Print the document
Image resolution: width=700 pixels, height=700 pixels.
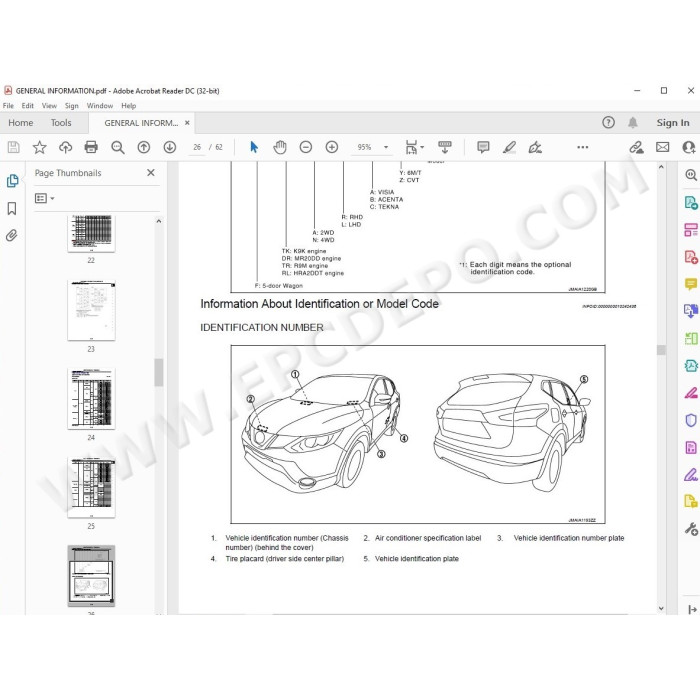point(91,147)
